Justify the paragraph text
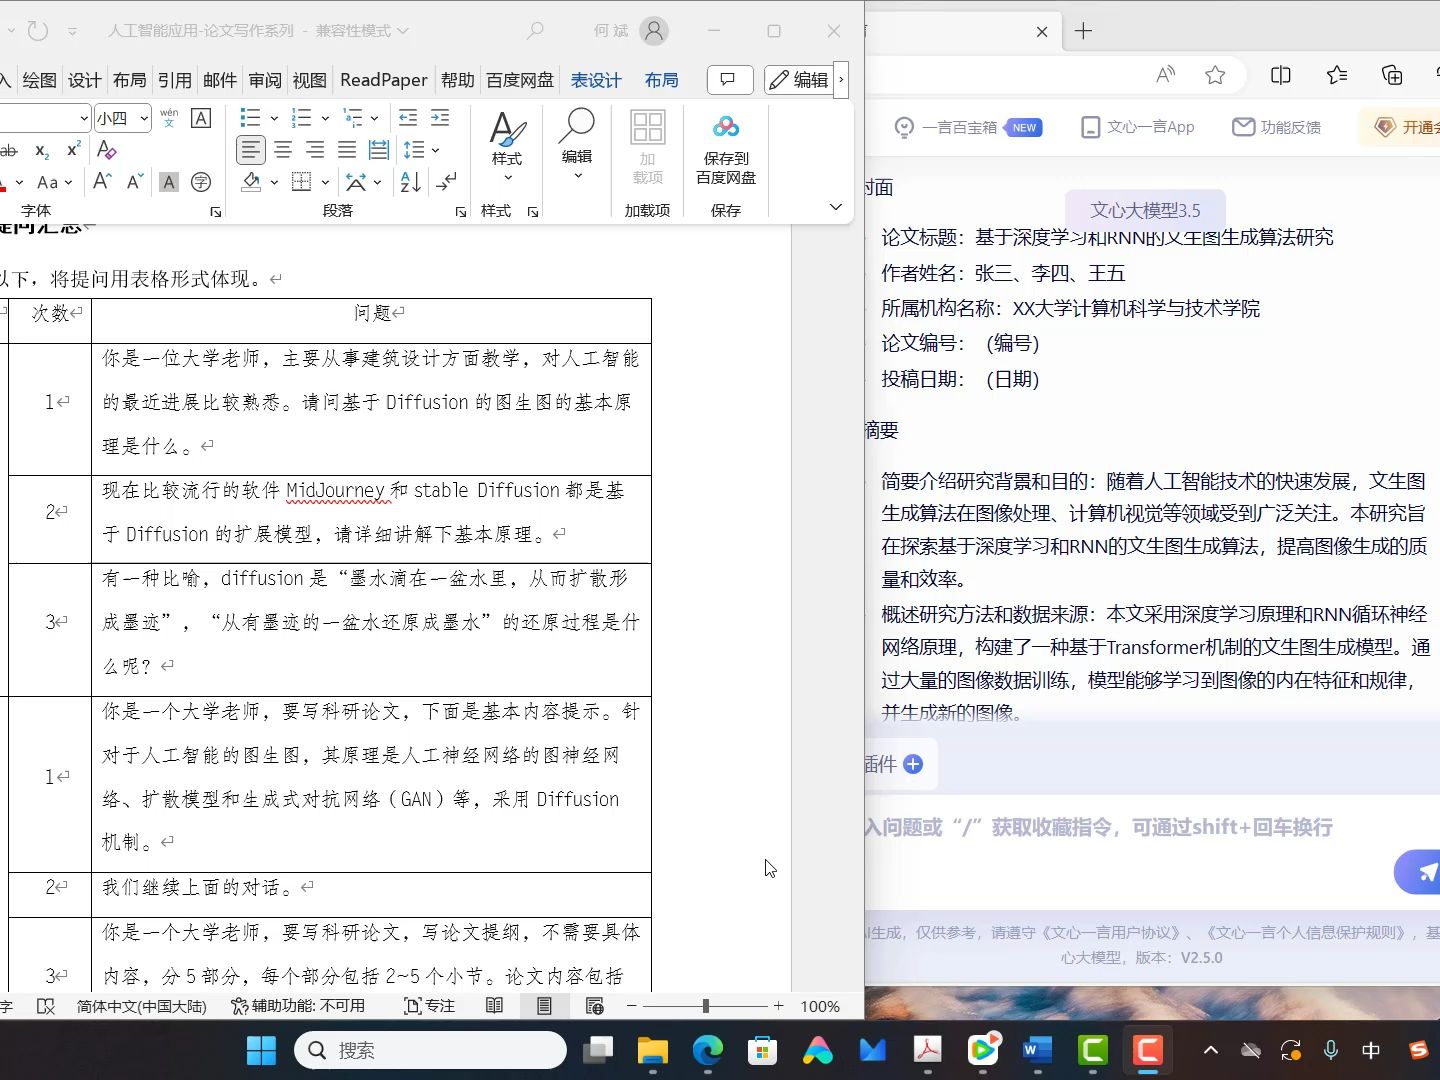Image resolution: width=1440 pixels, height=1080 pixels. click(347, 150)
